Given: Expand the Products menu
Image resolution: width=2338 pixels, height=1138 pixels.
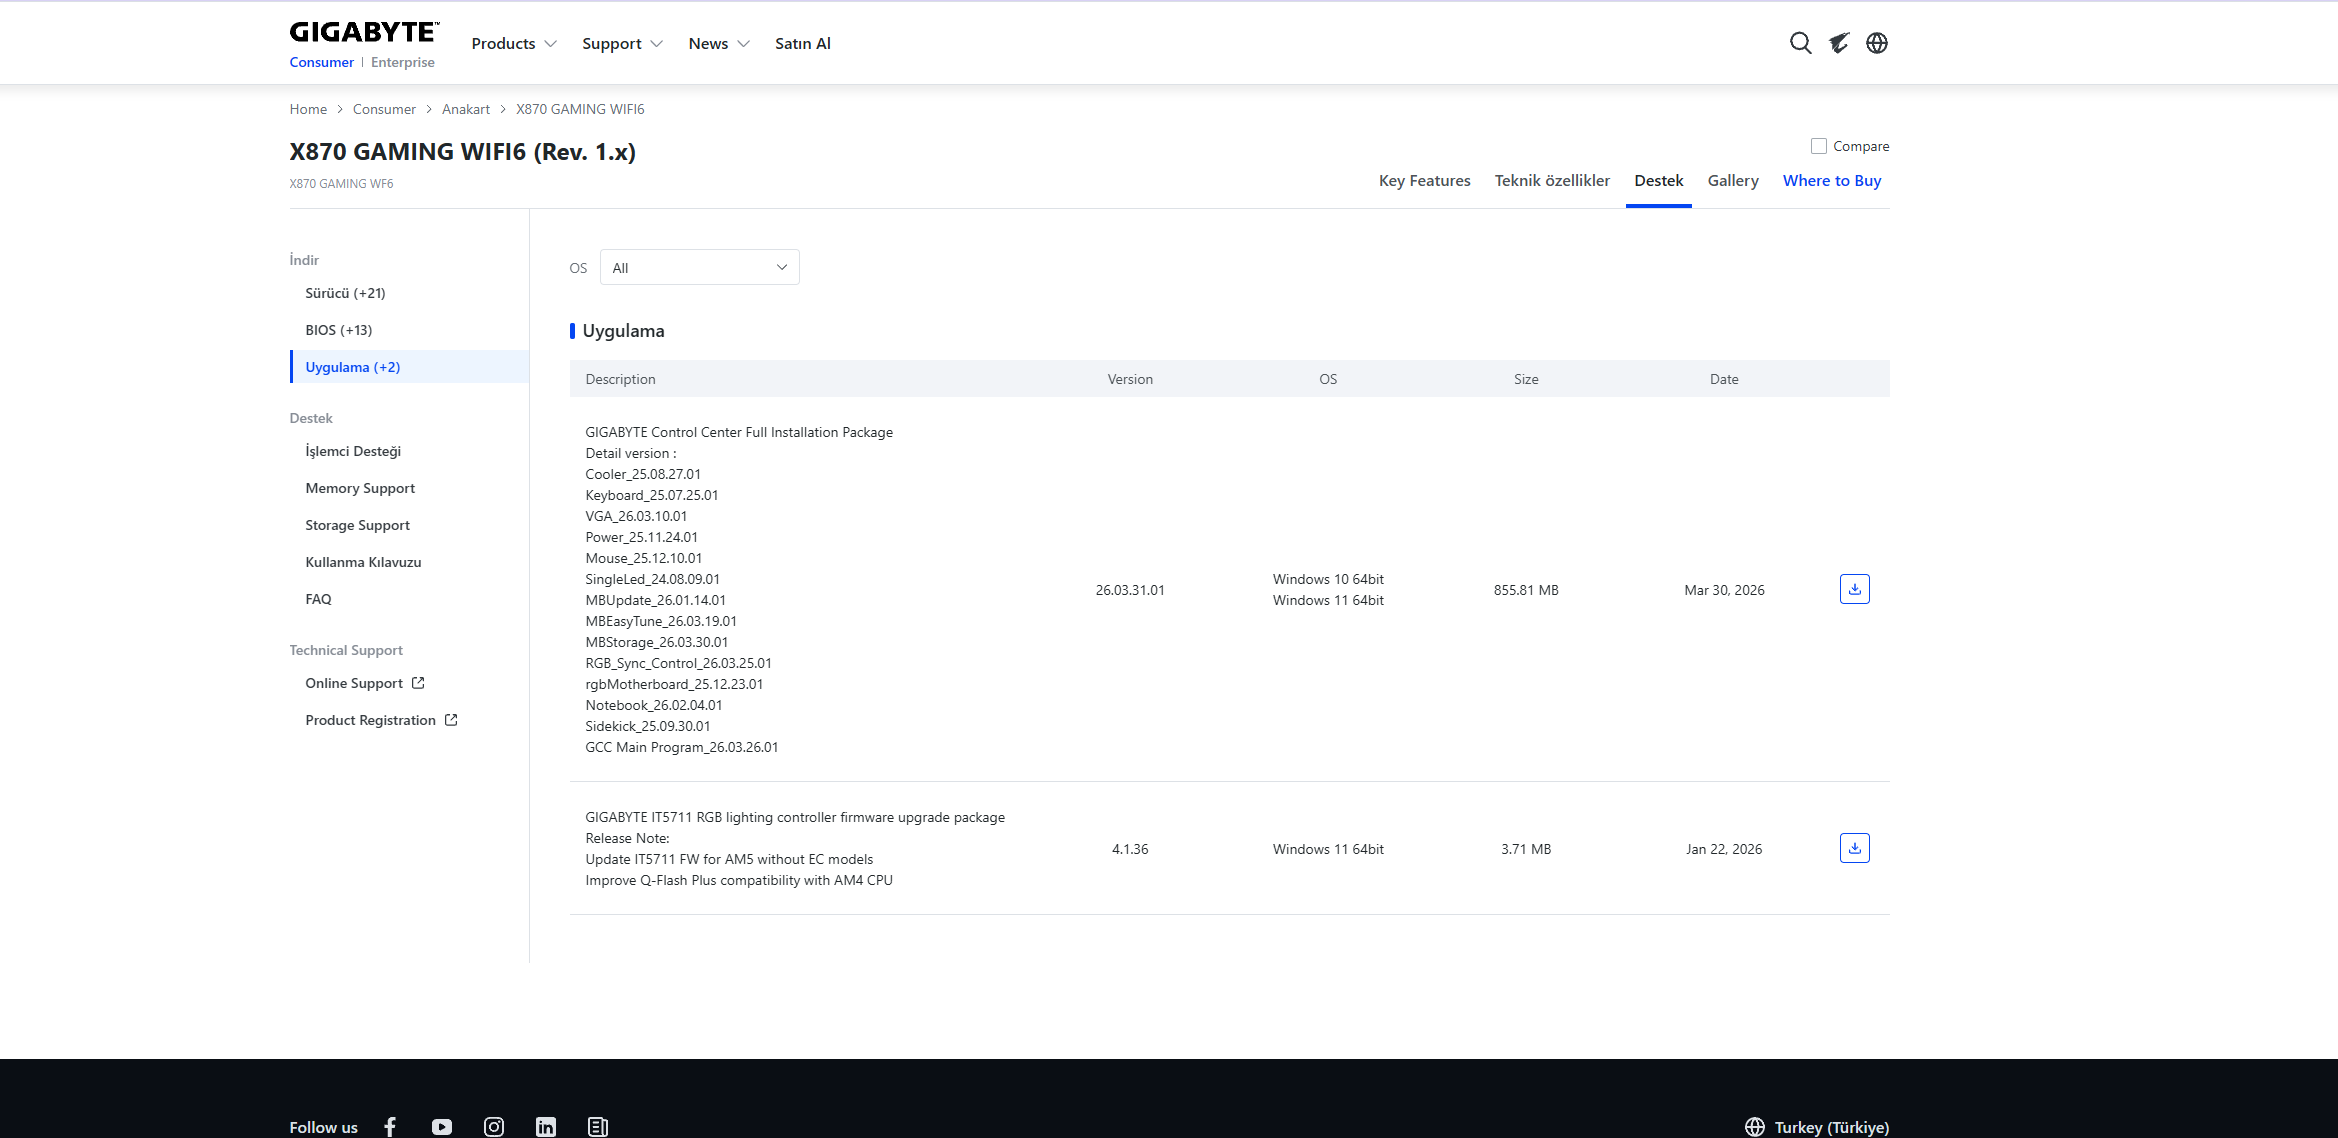Looking at the screenshot, I should click(513, 44).
